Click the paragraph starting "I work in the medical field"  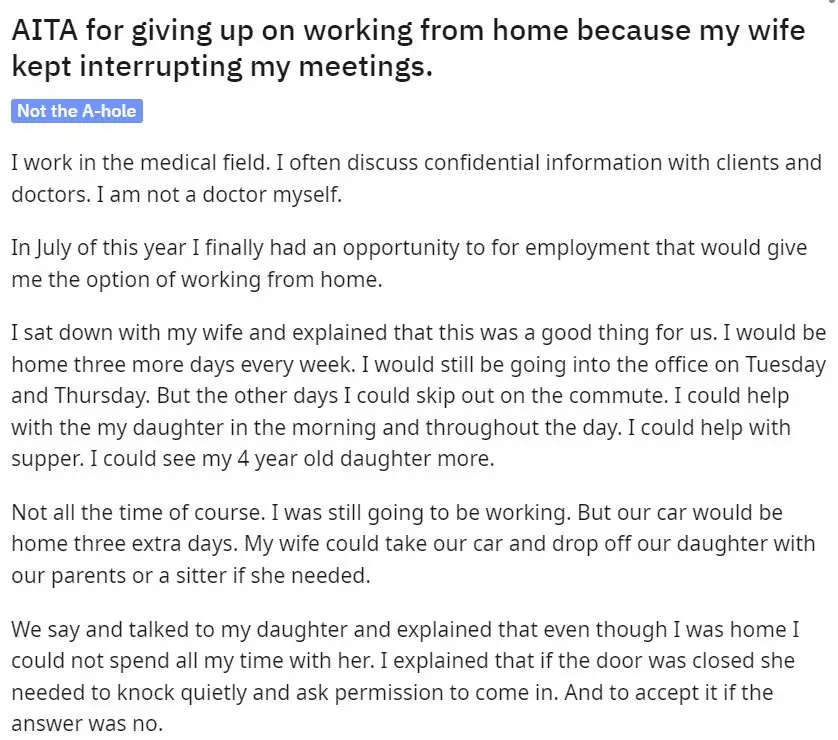tap(416, 178)
